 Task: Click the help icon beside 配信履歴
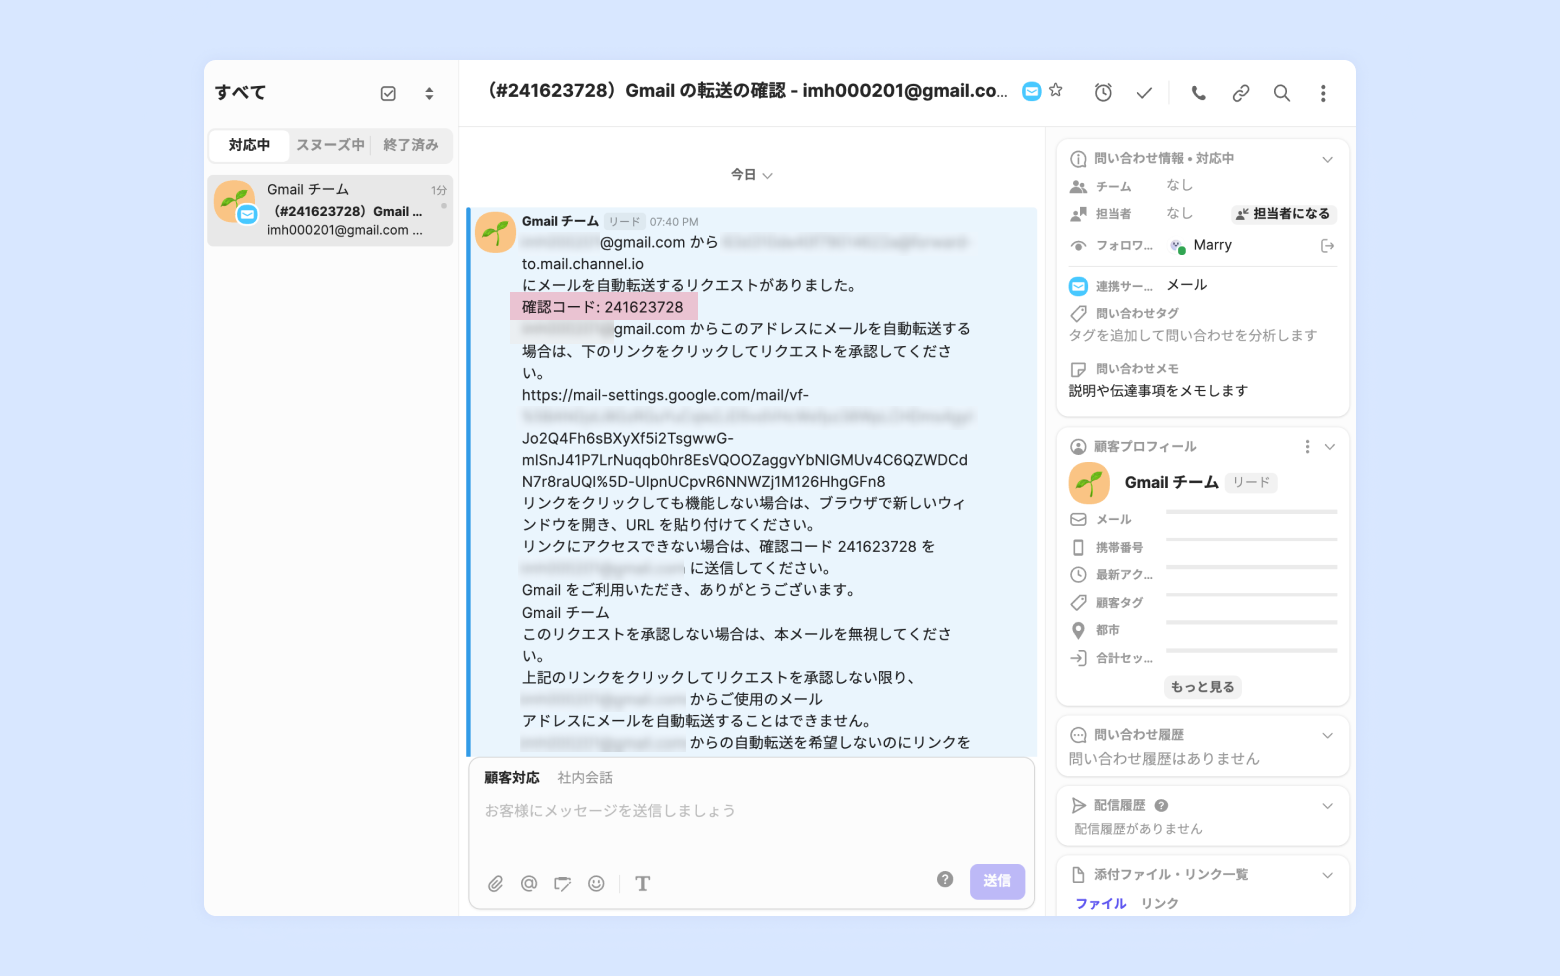[1161, 806]
